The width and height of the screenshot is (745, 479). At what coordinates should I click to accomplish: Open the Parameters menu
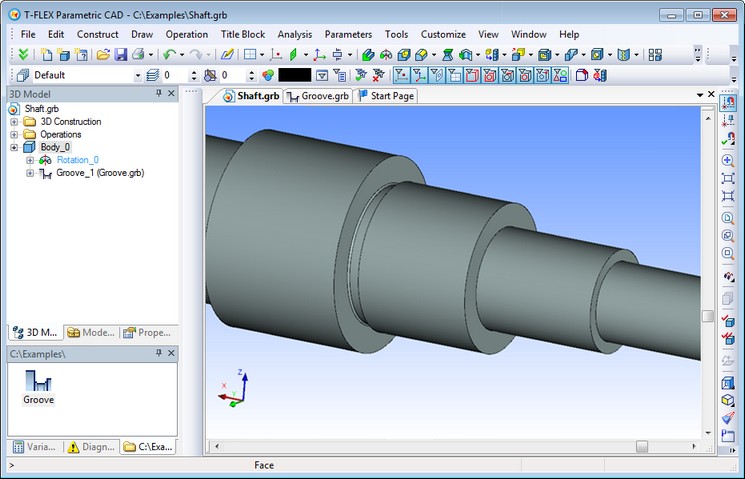pos(348,34)
